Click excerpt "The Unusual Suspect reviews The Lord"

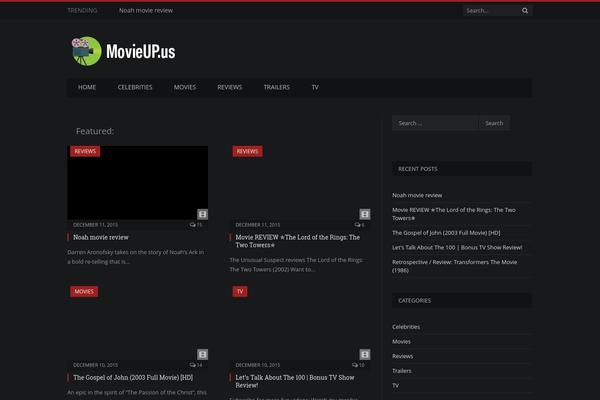click(296, 264)
